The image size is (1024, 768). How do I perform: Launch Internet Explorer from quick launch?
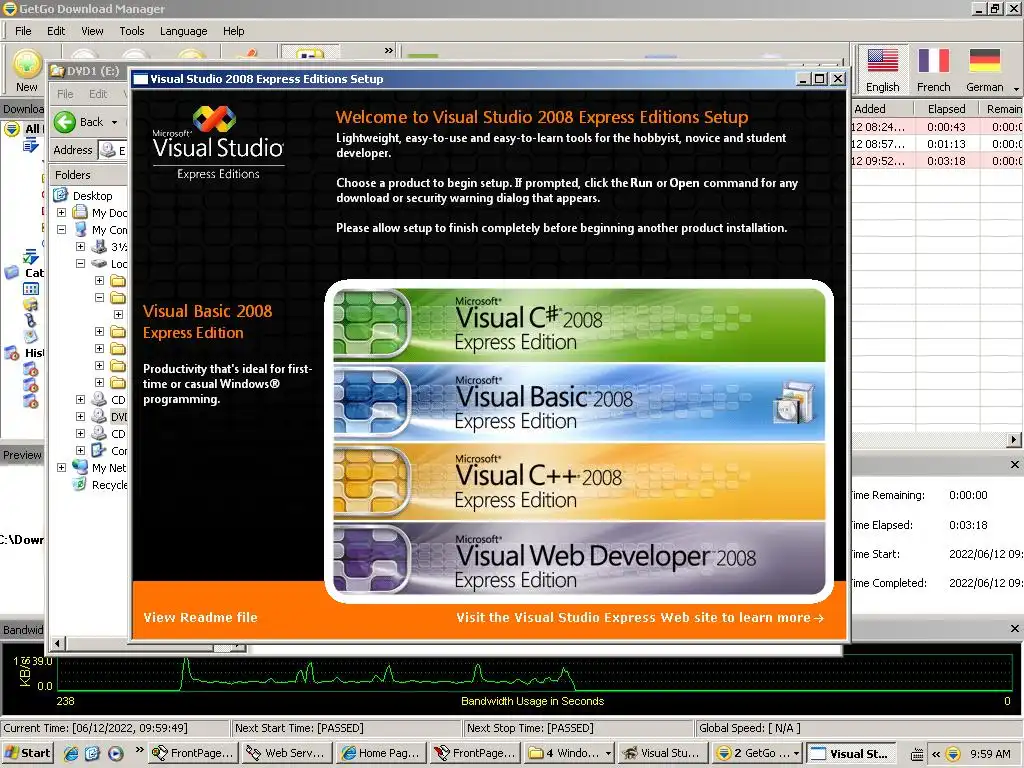(71, 753)
